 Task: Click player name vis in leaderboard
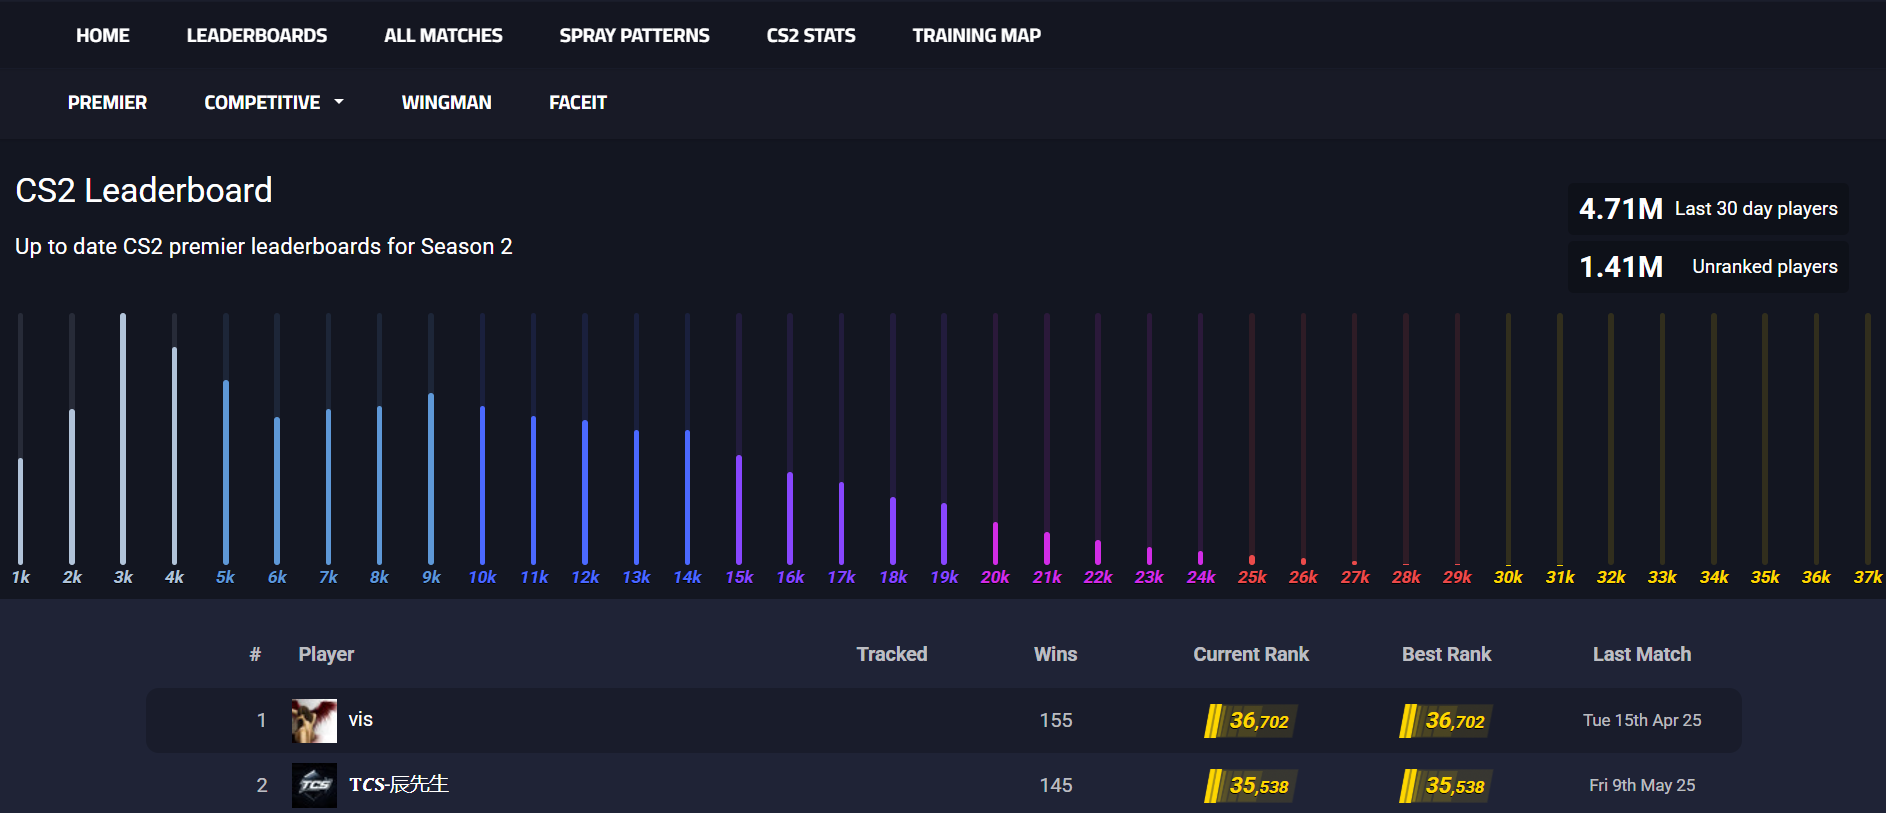(x=360, y=720)
